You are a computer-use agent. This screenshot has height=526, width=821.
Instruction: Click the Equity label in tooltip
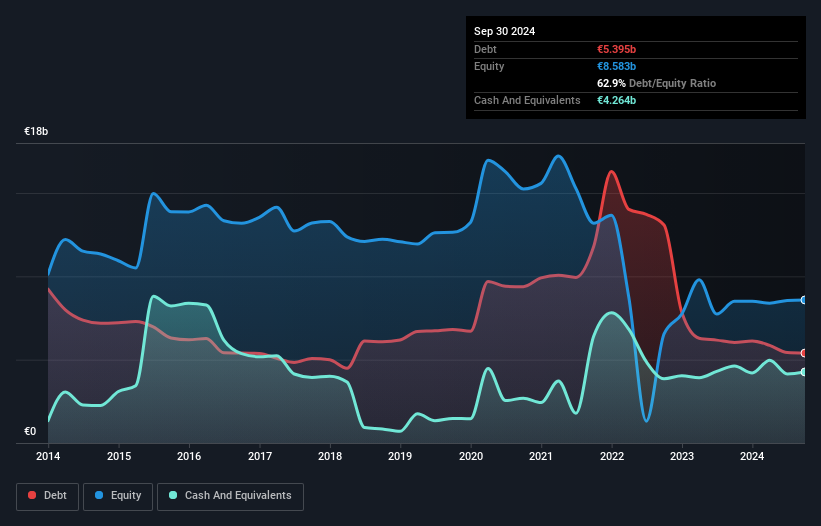pos(489,66)
